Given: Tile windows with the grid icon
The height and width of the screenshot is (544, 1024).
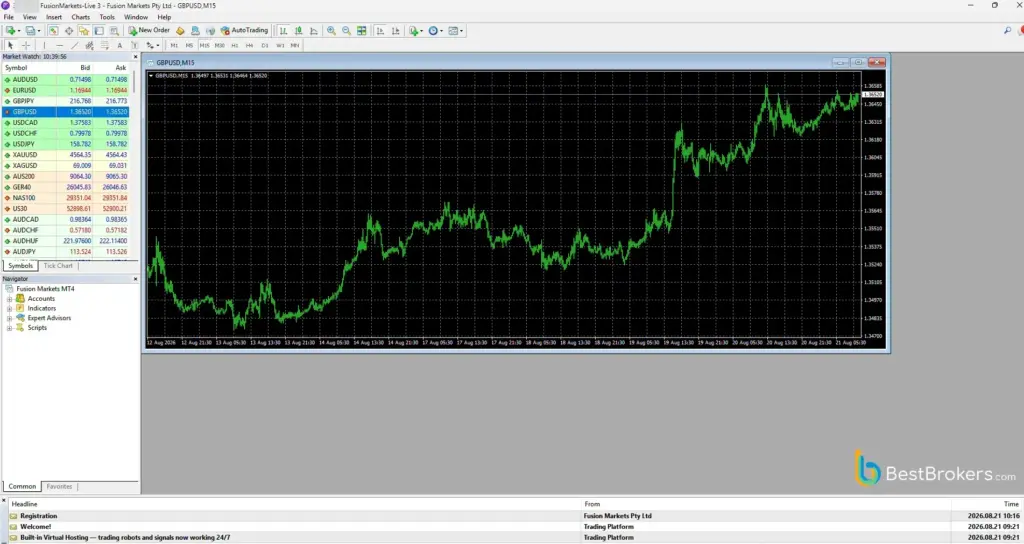Looking at the screenshot, I should pyautogui.click(x=361, y=31).
